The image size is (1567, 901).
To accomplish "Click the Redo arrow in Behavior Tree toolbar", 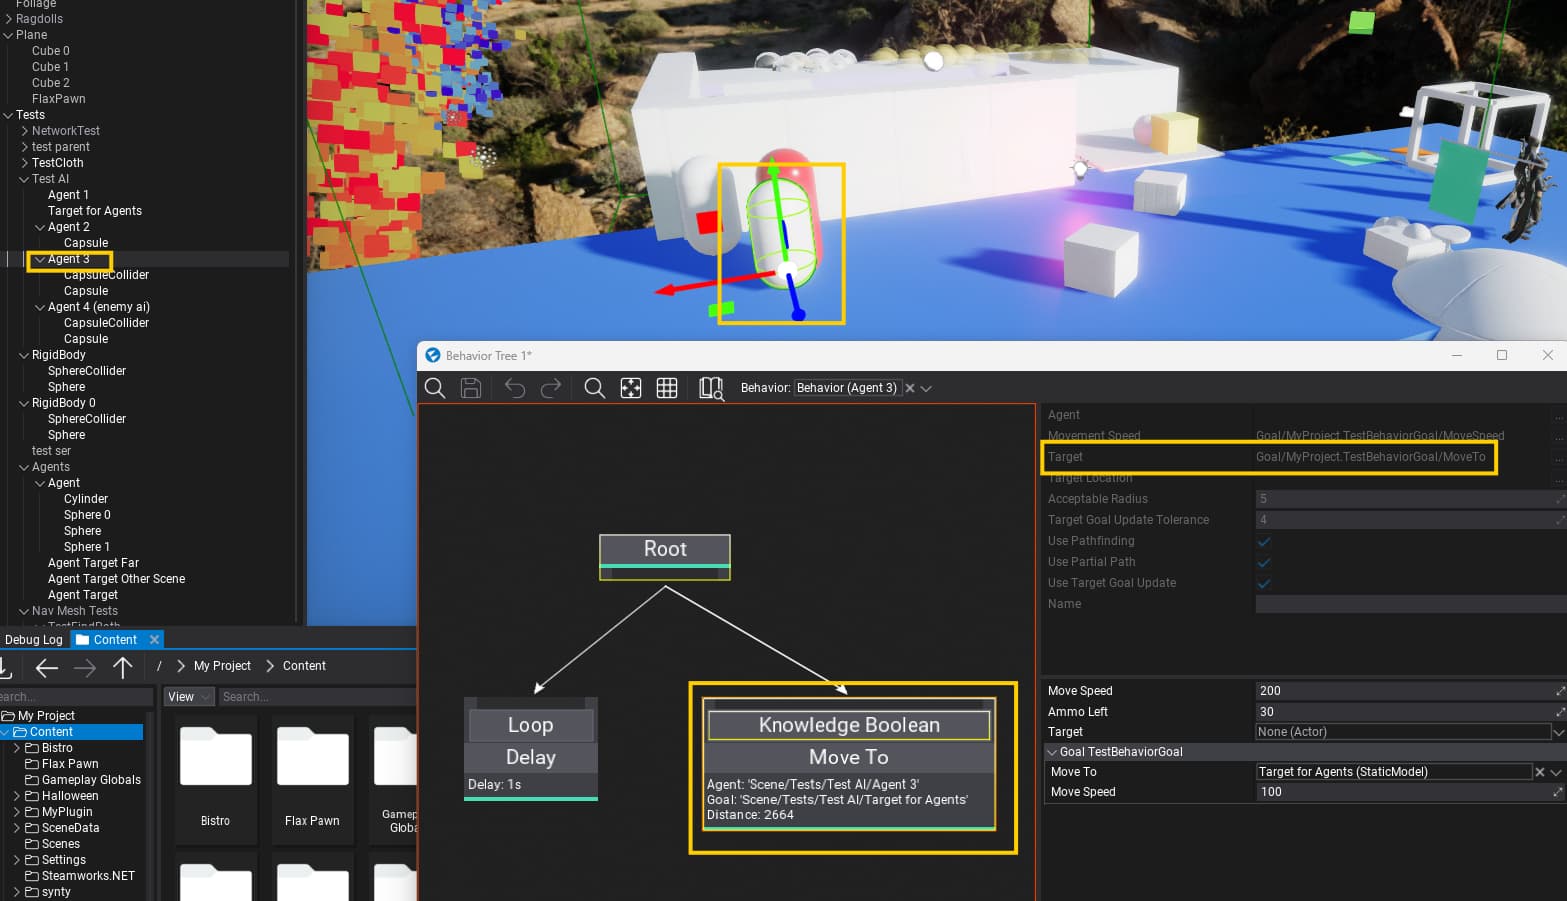I will point(551,388).
